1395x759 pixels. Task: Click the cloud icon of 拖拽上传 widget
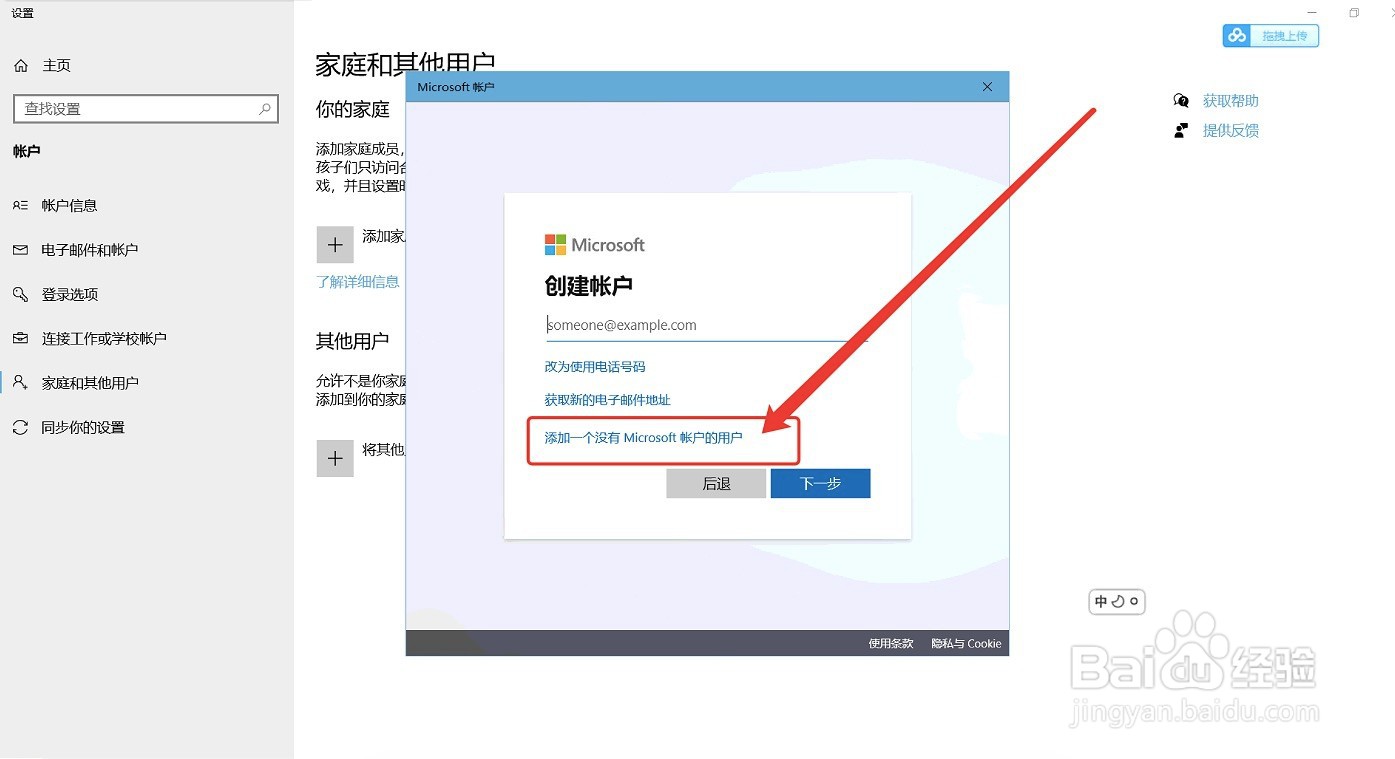pos(1238,36)
